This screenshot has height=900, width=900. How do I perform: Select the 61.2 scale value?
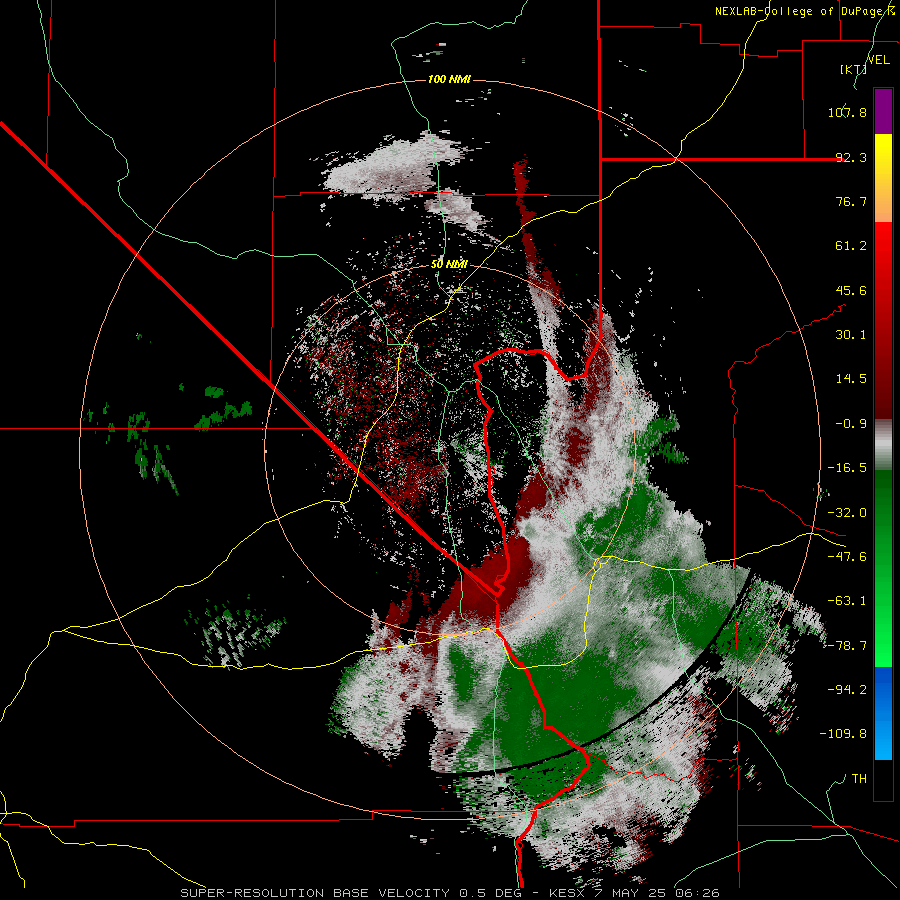click(851, 246)
